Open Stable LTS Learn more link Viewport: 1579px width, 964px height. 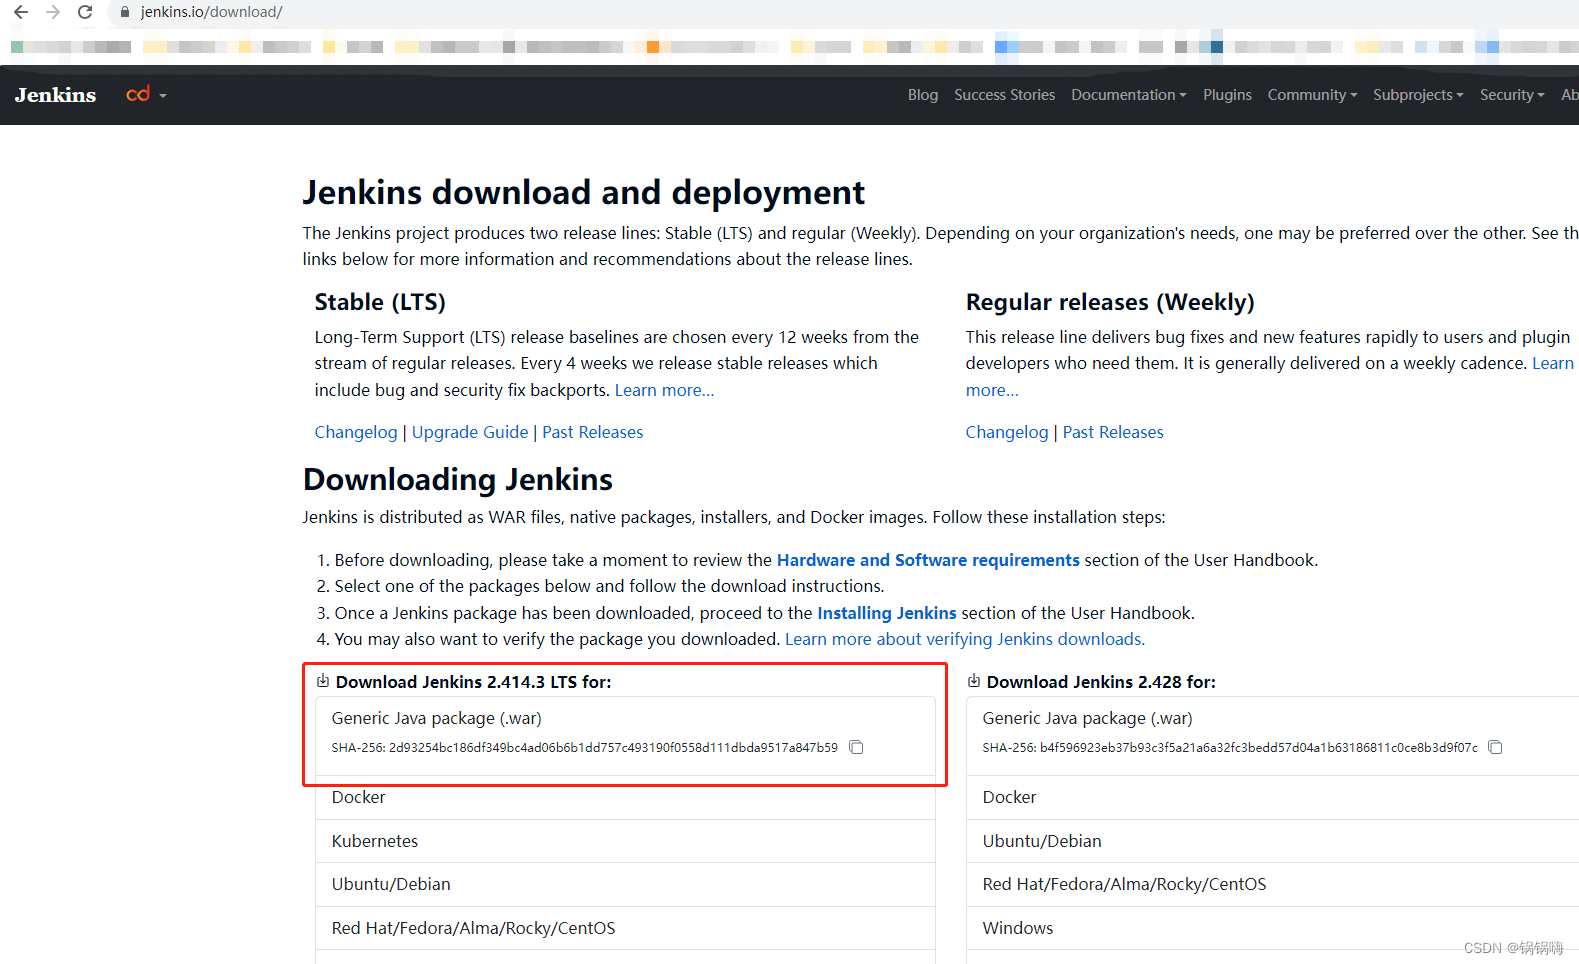pyautogui.click(x=664, y=390)
